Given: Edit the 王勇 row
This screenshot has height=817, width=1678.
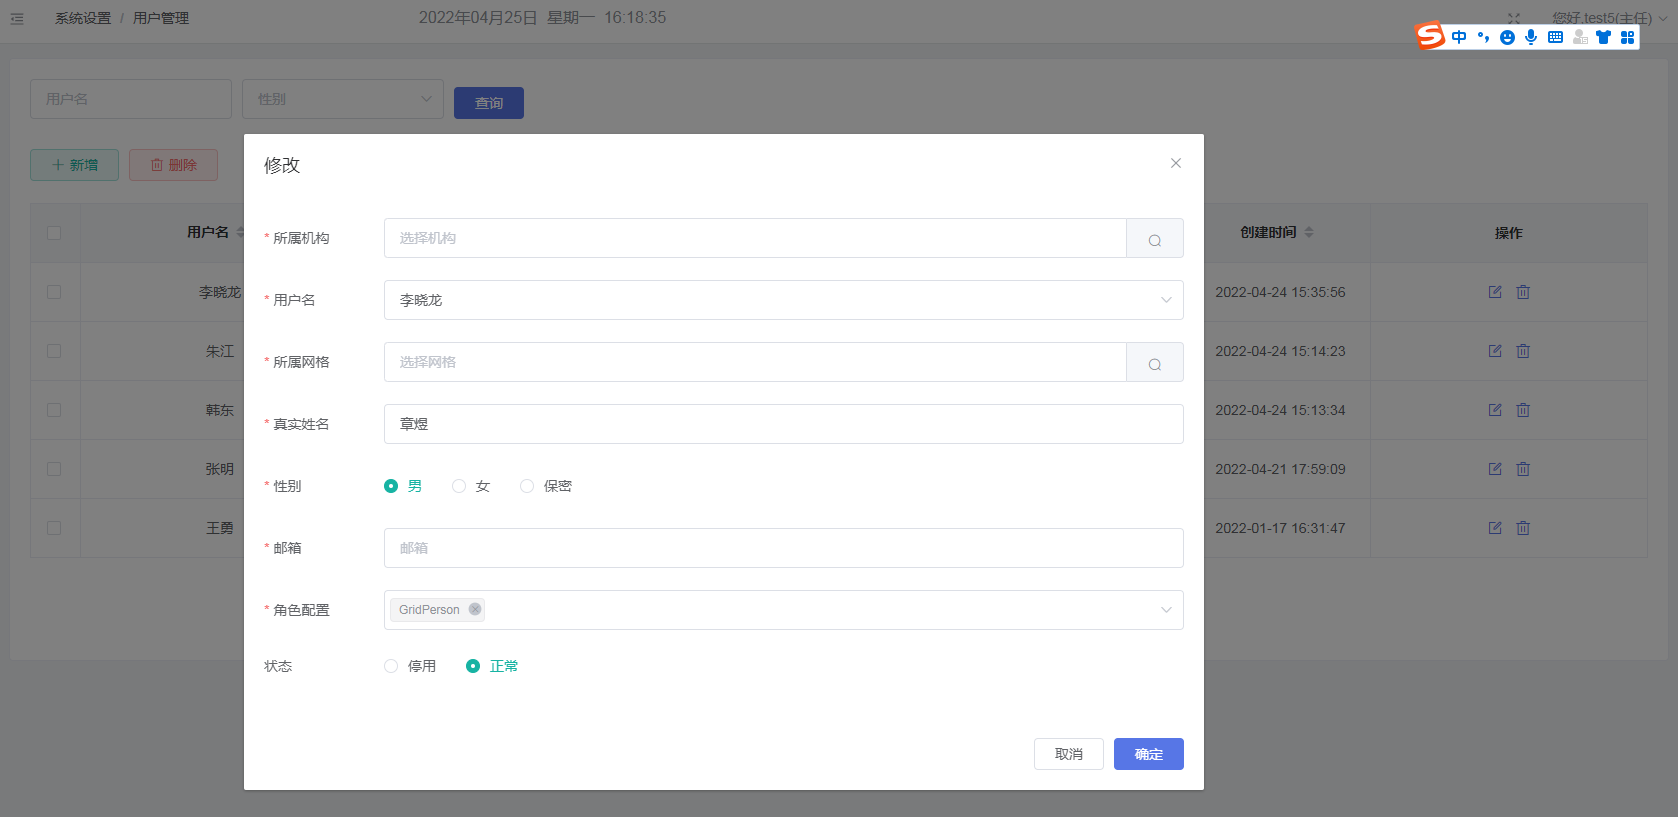Looking at the screenshot, I should 1495,528.
